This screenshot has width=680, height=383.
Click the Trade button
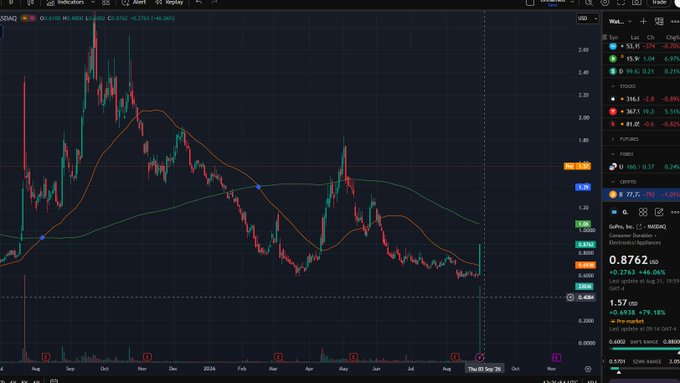[659, 3]
